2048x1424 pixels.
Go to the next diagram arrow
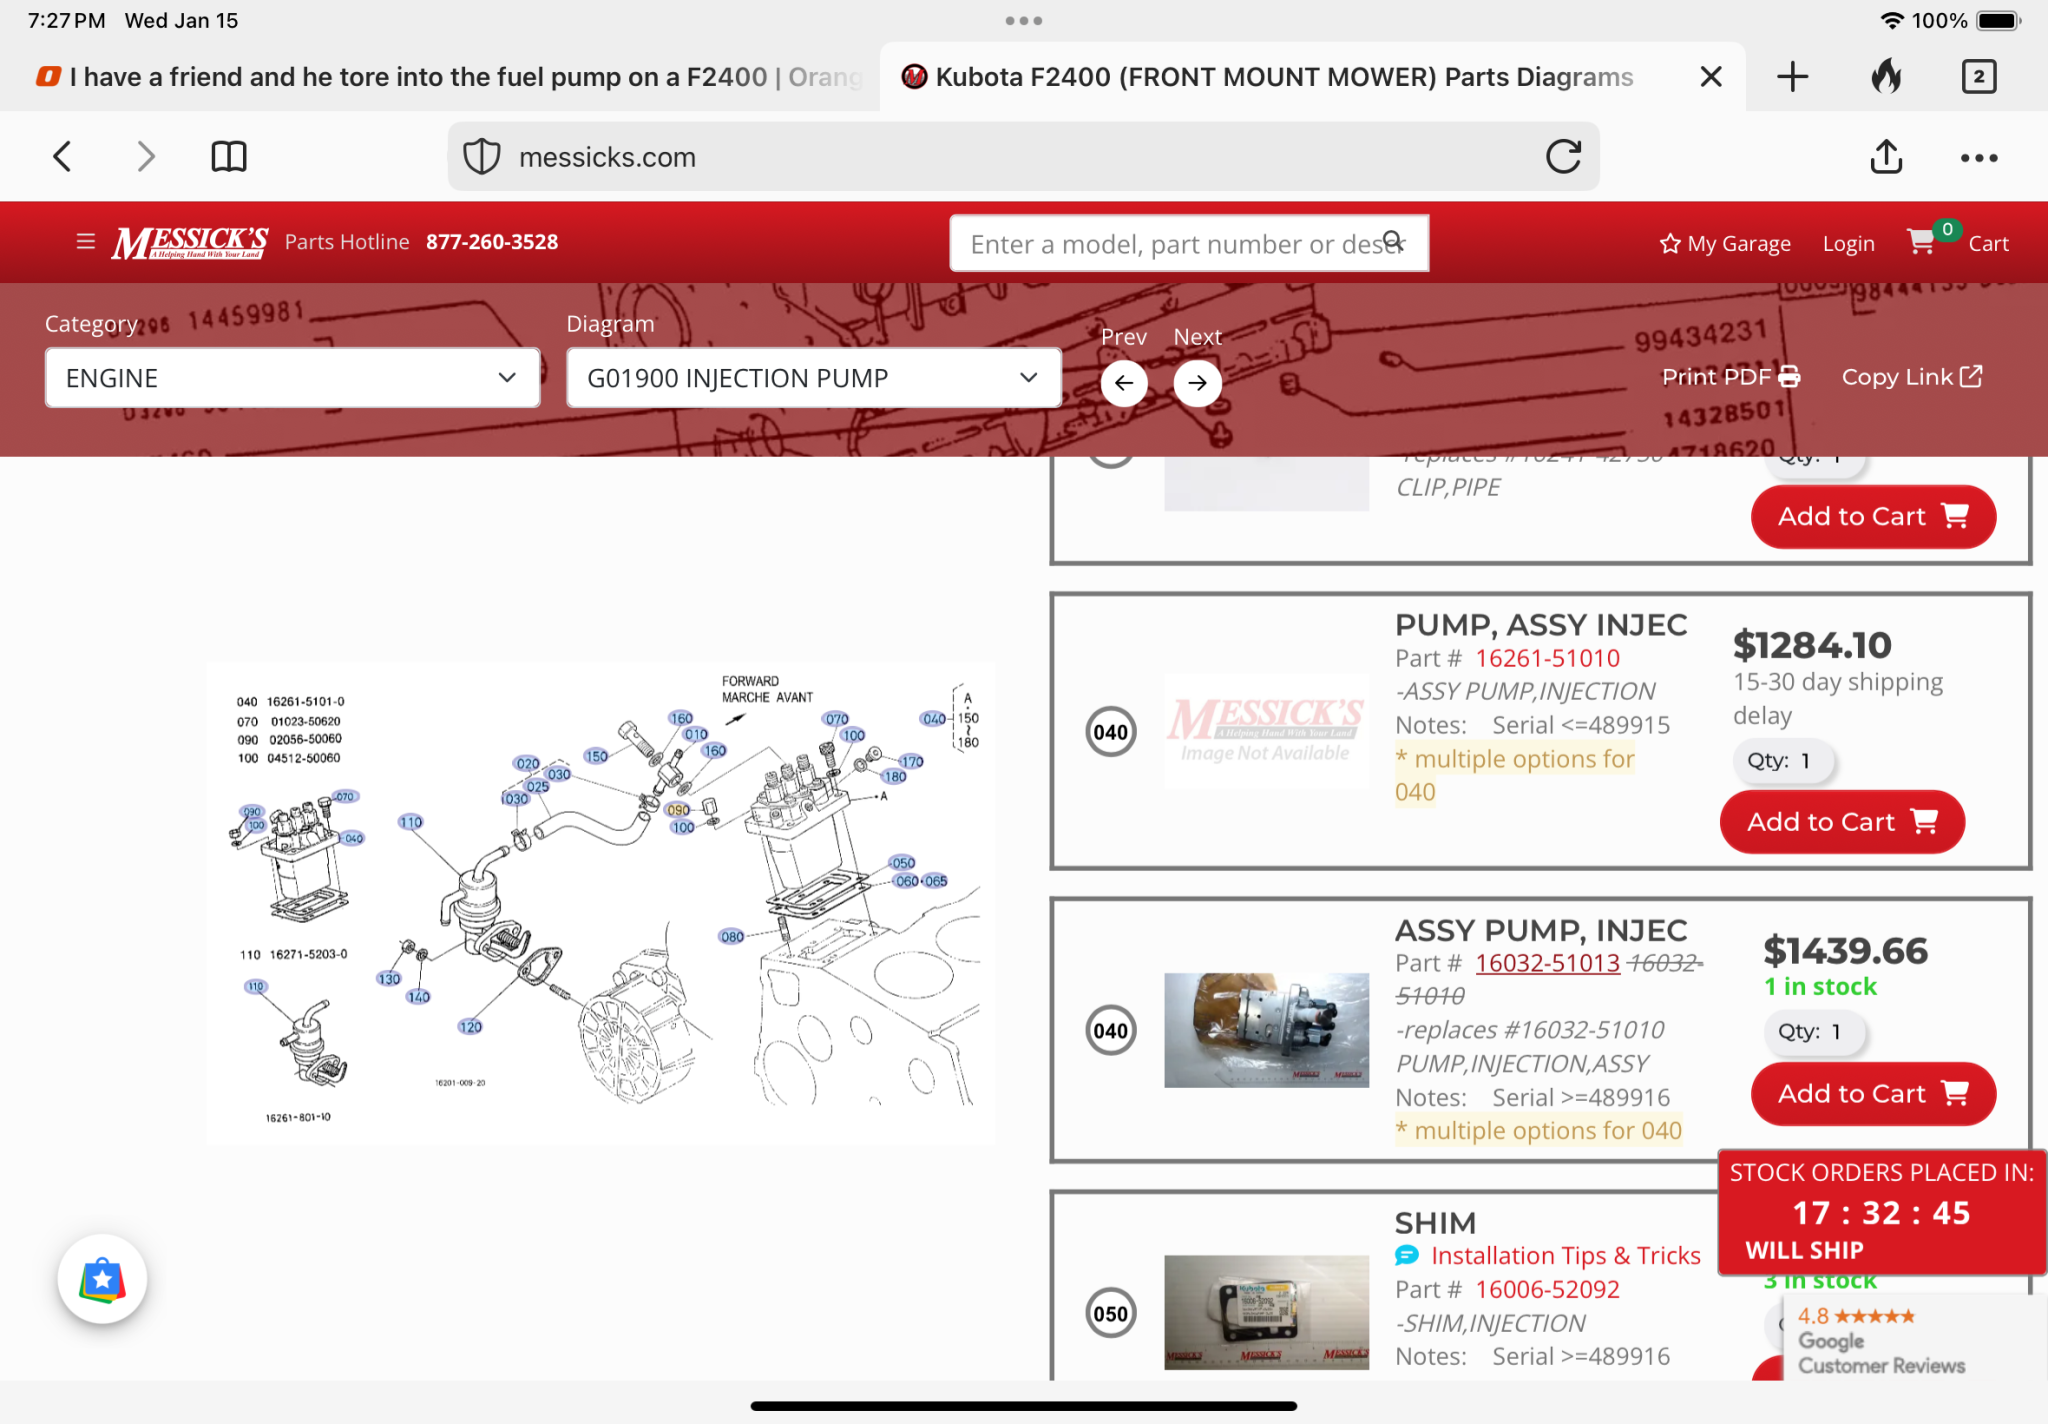(x=1197, y=383)
